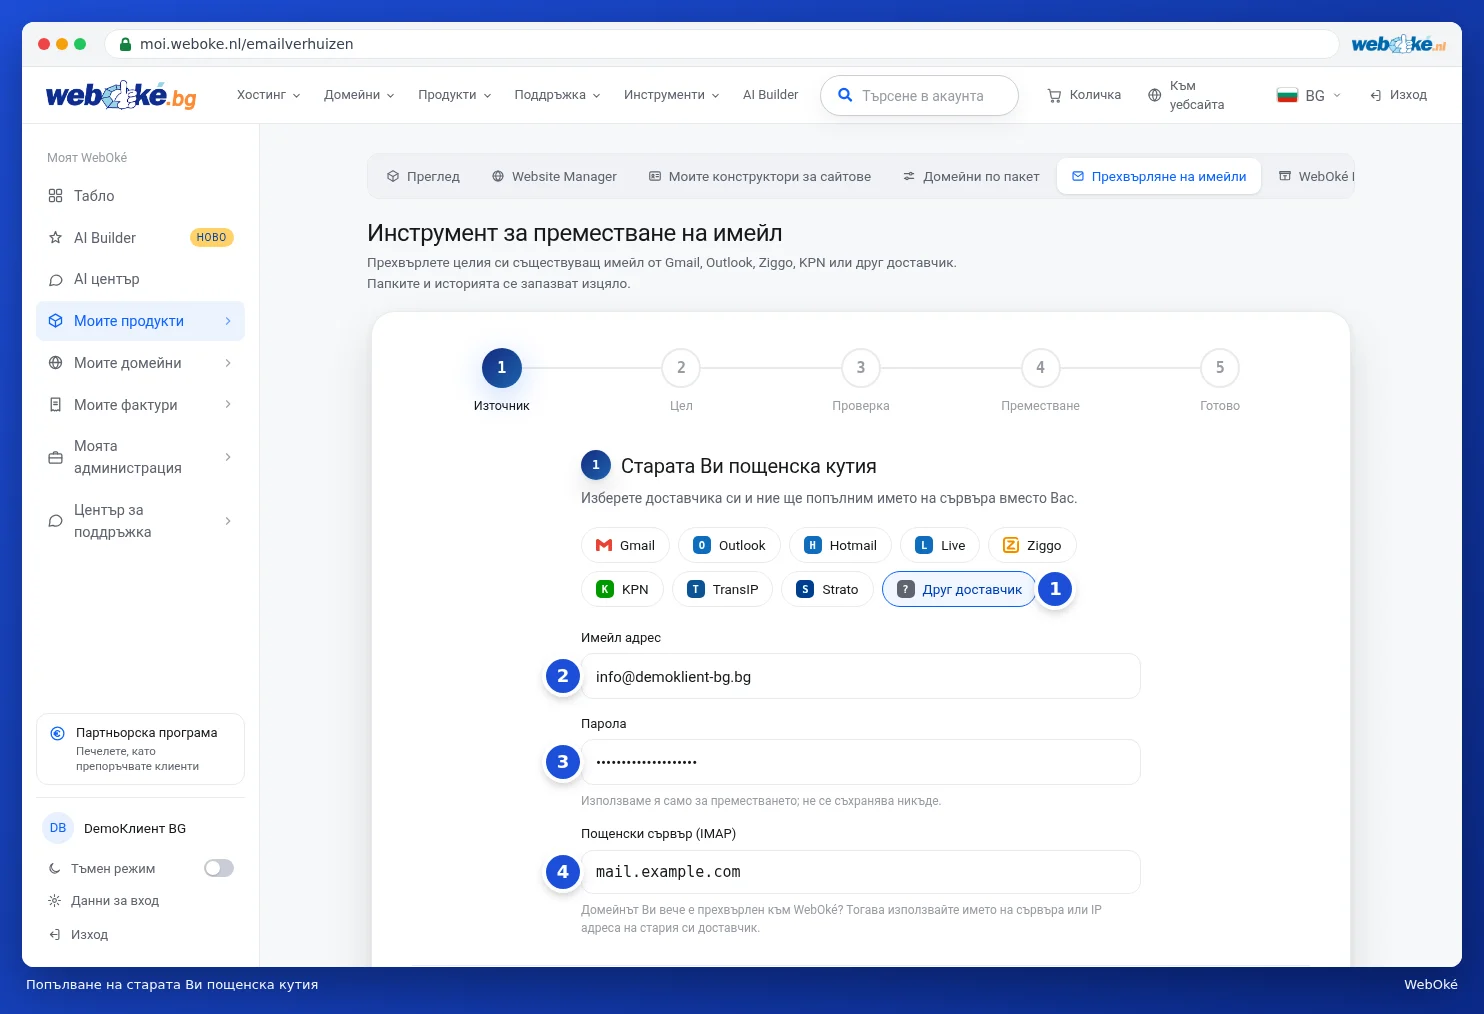Screen dimensions: 1484x1014
Task: Select the Hotmail provider option
Action: coord(840,545)
